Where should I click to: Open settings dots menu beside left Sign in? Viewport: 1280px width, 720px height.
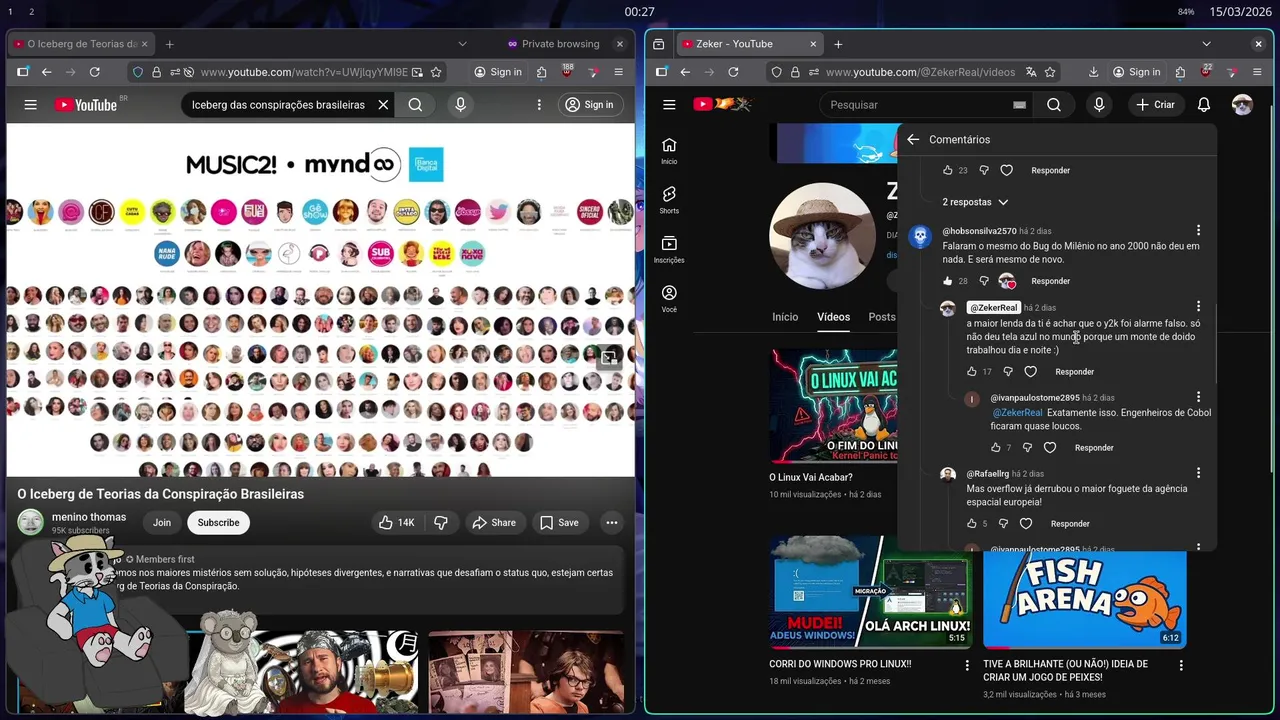point(539,105)
